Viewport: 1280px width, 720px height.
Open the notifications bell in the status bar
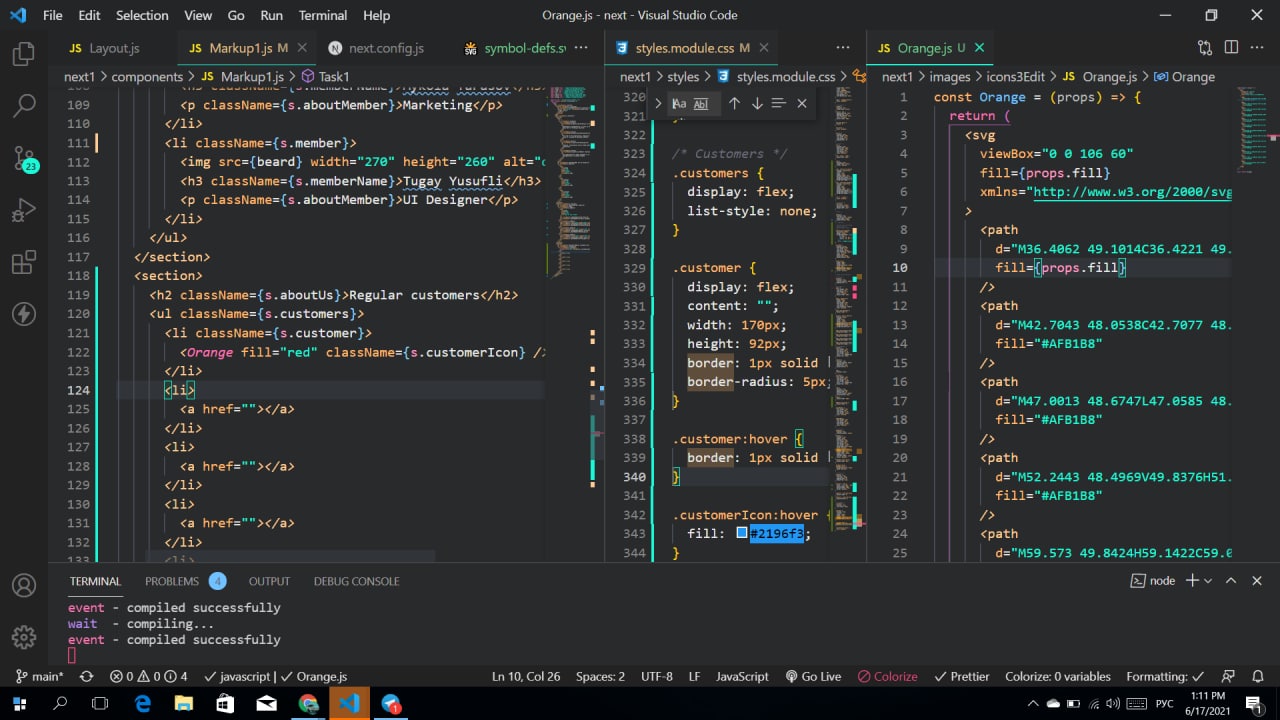(1256, 676)
